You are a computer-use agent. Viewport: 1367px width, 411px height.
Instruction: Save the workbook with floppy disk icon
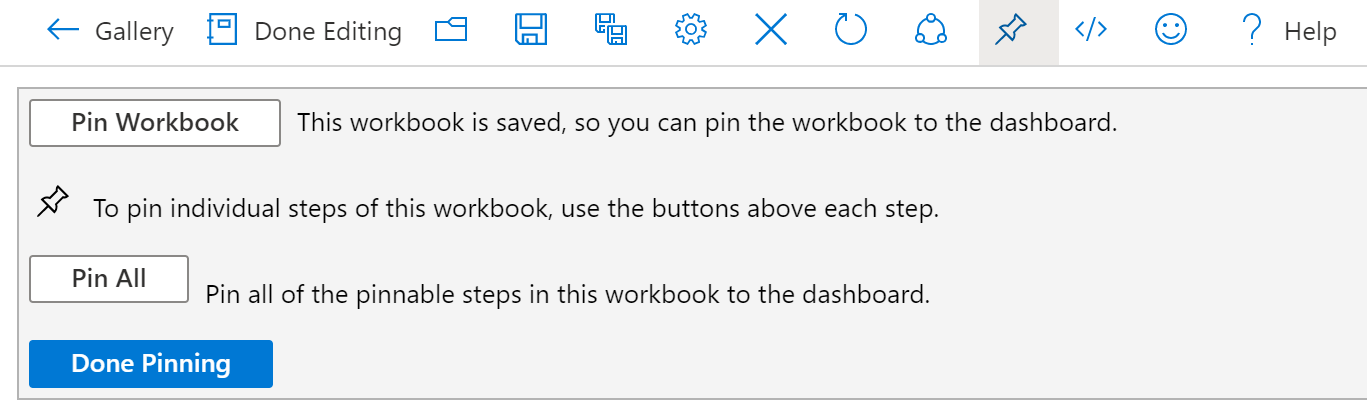[x=531, y=31]
